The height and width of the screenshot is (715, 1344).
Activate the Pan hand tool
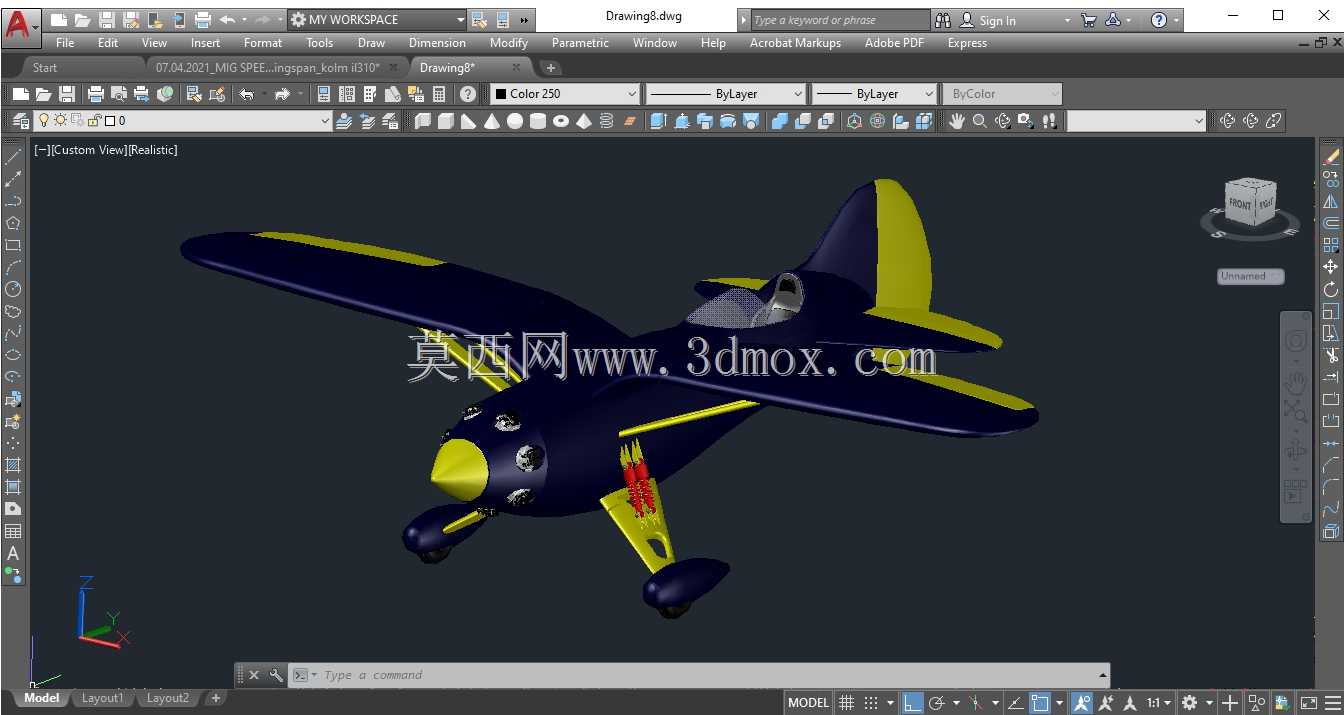[x=957, y=121]
